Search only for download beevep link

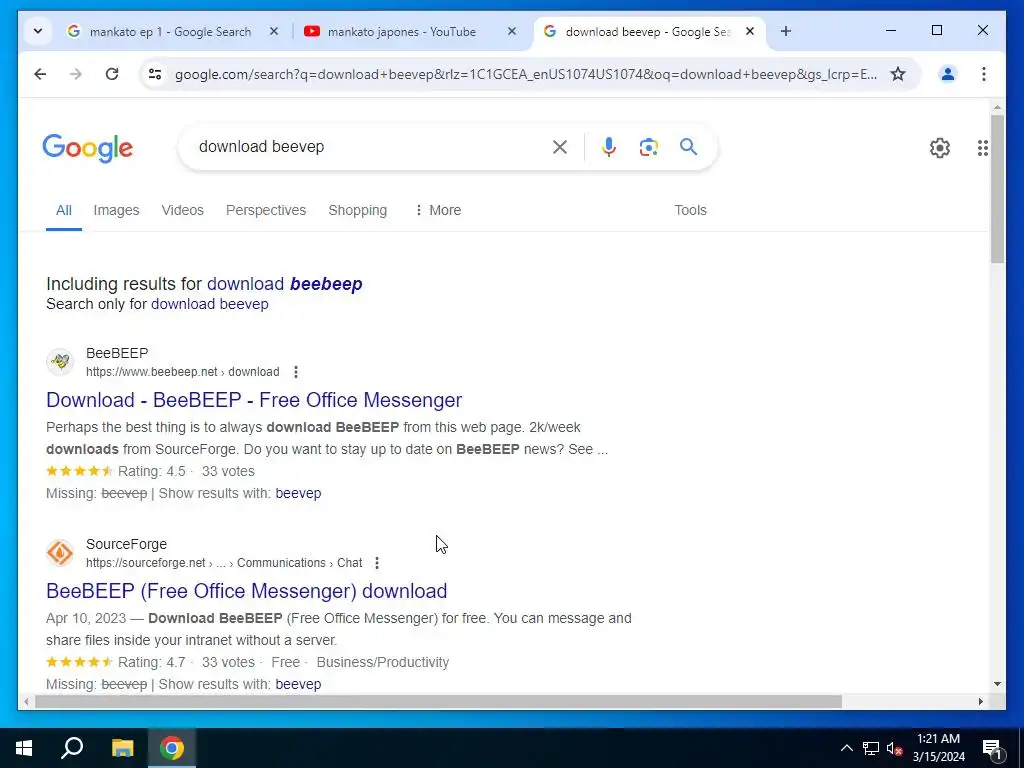tap(210, 304)
